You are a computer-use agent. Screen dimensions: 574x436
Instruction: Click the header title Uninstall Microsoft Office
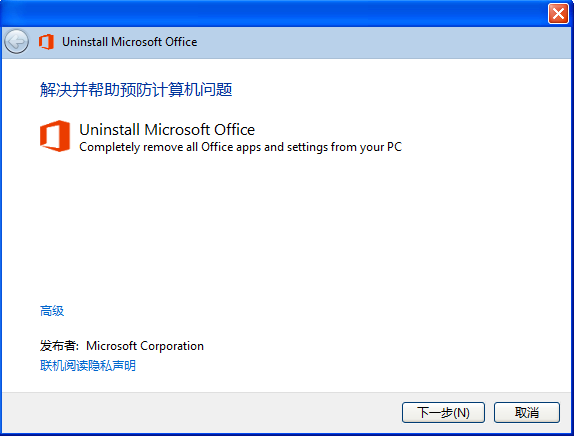tap(130, 42)
